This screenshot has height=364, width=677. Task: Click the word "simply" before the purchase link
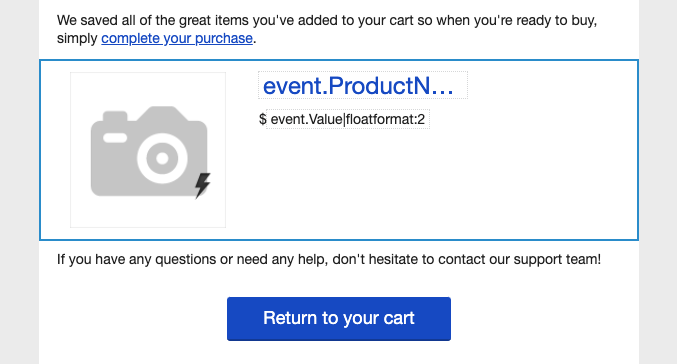[x=77, y=38]
